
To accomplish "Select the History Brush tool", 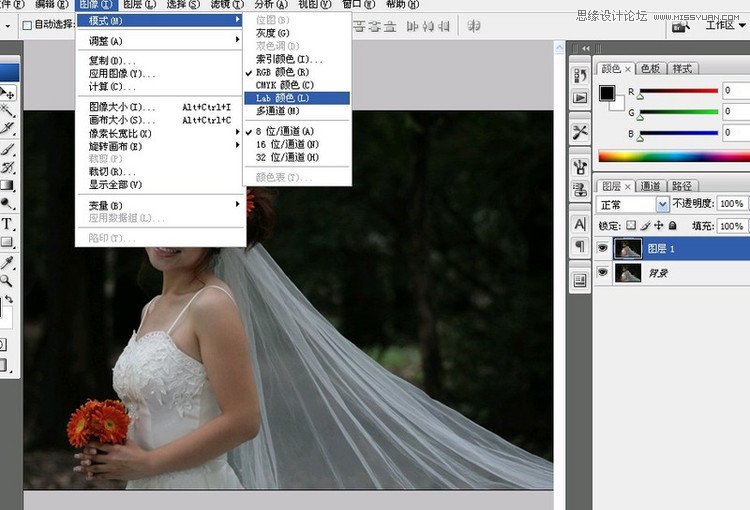I will point(7,167).
